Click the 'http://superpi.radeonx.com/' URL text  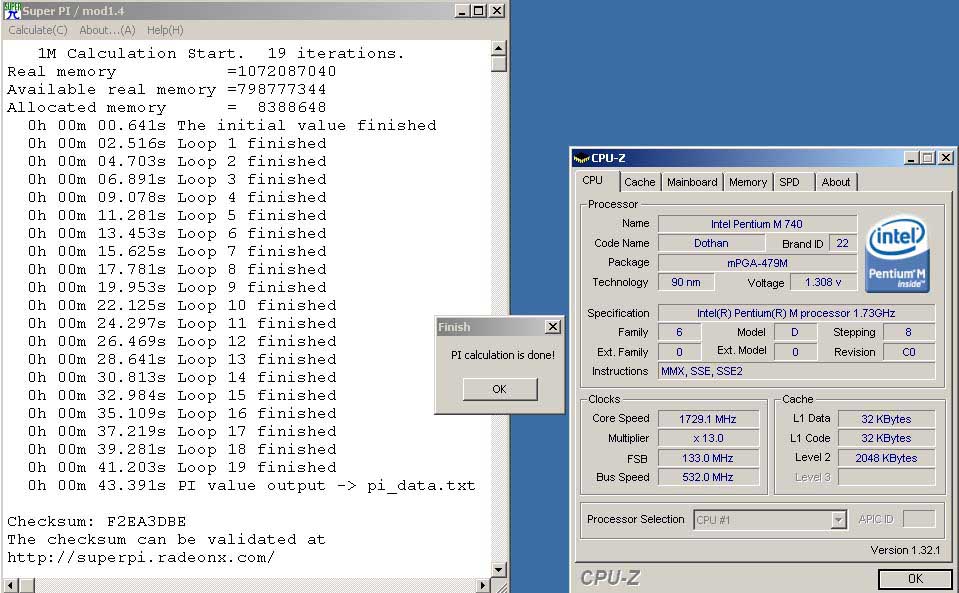click(x=141, y=558)
